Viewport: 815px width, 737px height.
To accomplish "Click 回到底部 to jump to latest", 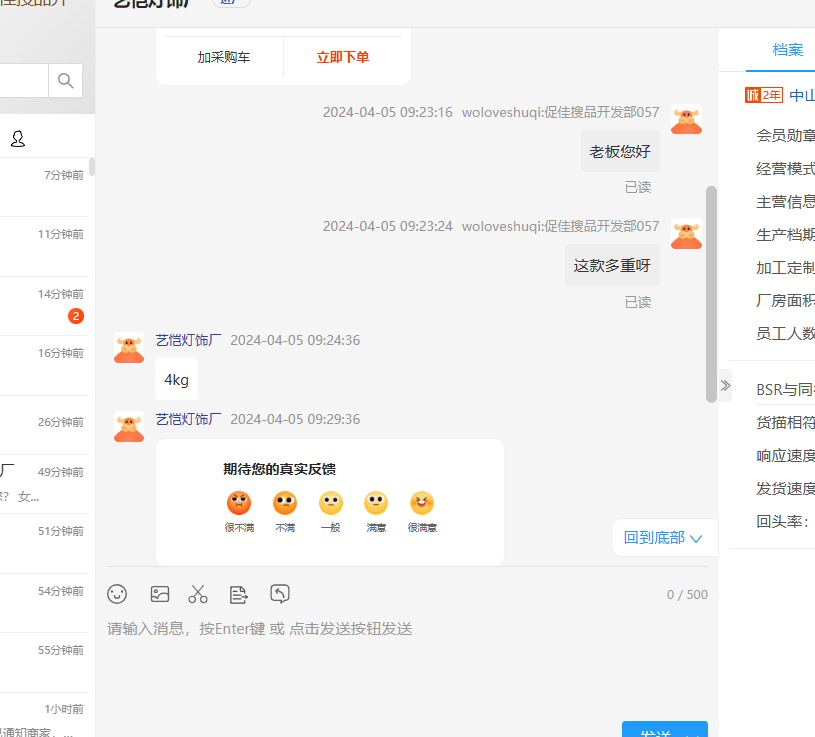I will [x=664, y=538].
